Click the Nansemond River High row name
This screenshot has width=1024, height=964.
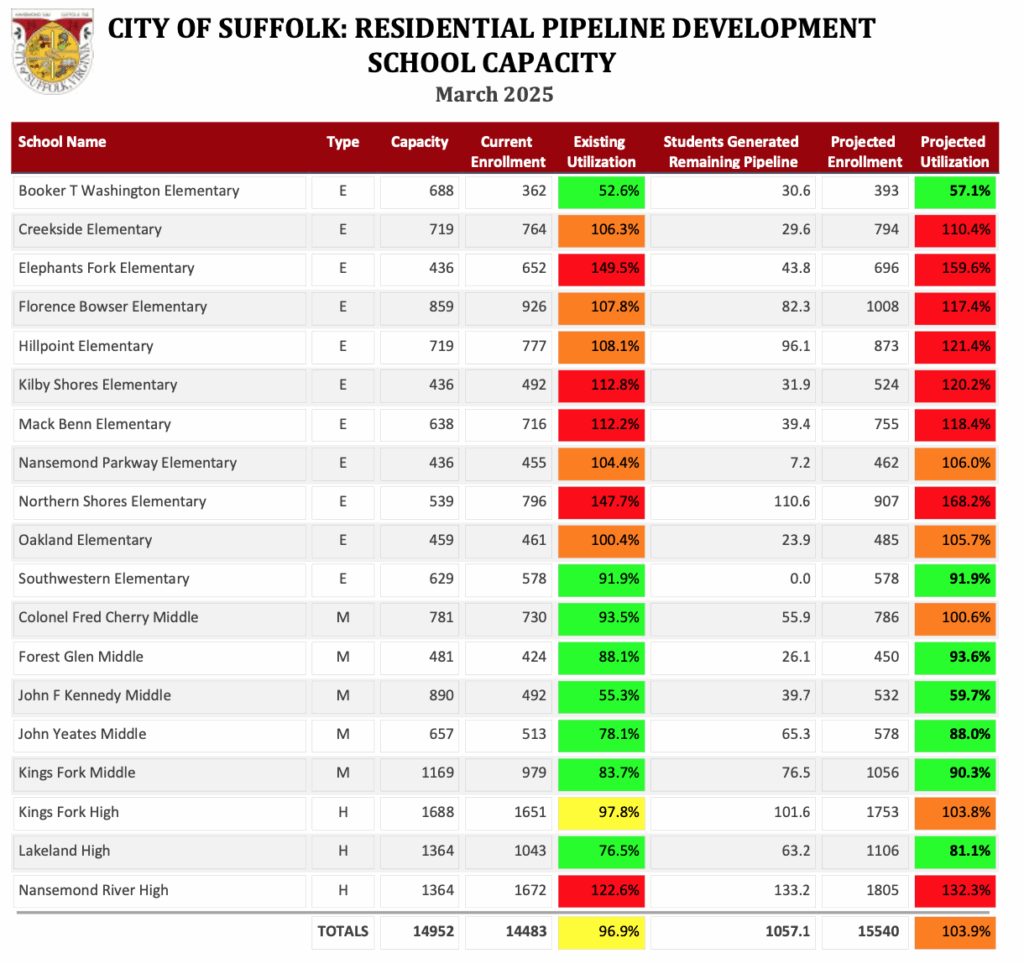[93, 890]
